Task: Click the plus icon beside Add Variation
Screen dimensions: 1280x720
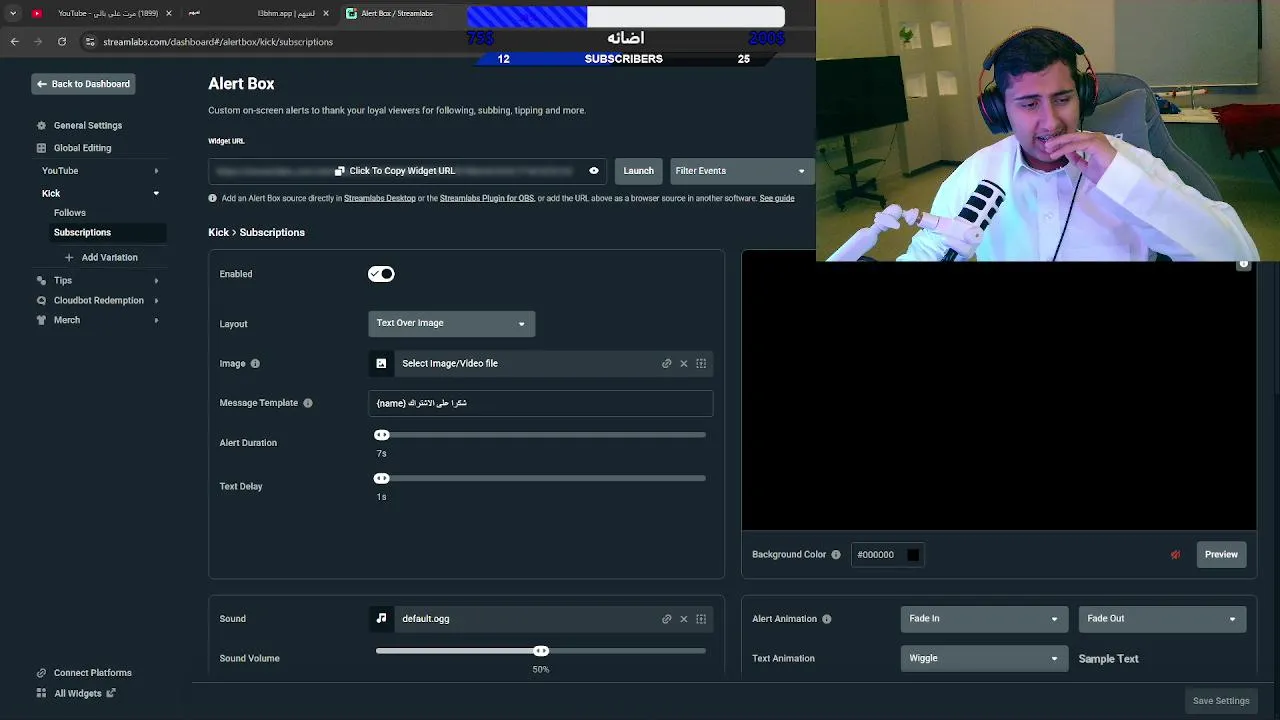Action: [x=69, y=258]
